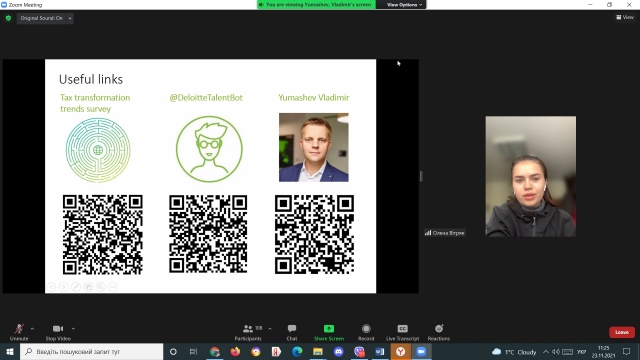This screenshot has height=360, width=640.
Task: Click the Yumashev Vladimir QR code
Action: click(314, 234)
